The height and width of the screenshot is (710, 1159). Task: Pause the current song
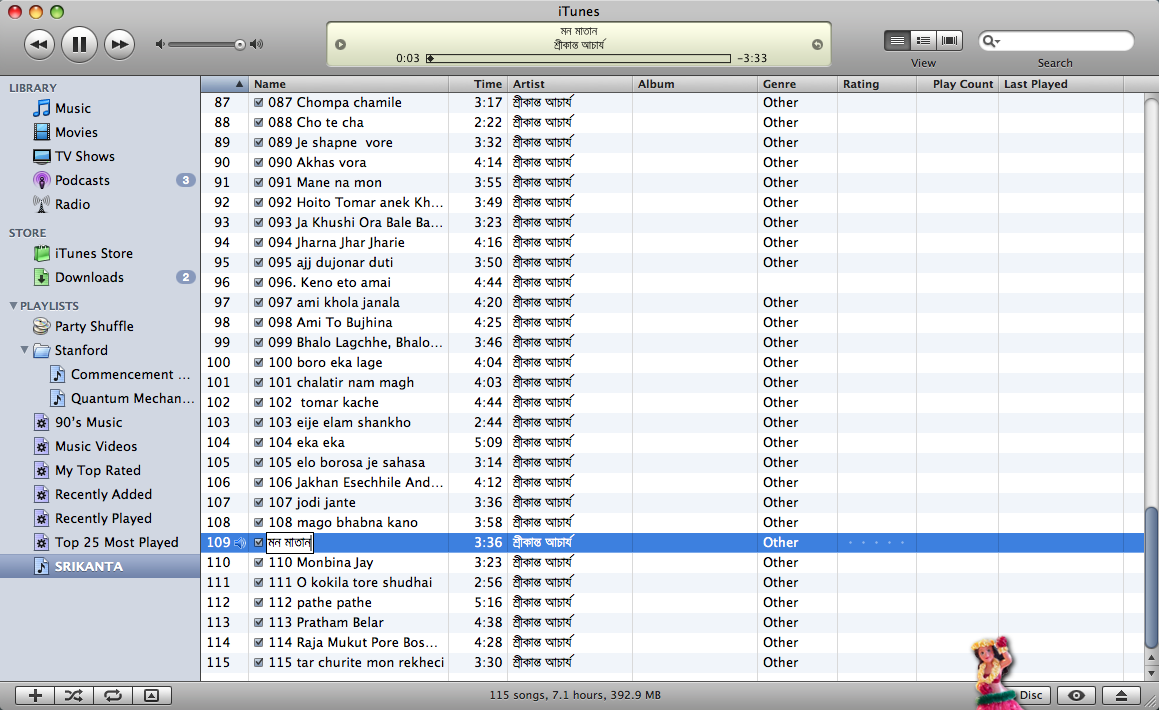point(79,44)
